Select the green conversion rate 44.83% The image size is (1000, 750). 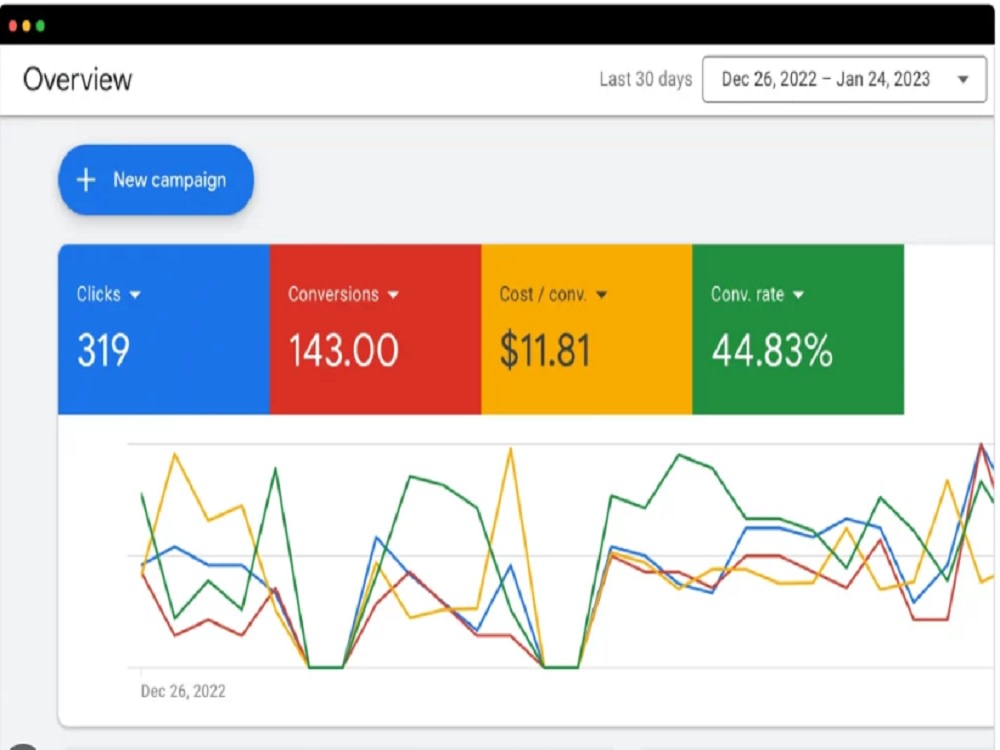tap(772, 351)
